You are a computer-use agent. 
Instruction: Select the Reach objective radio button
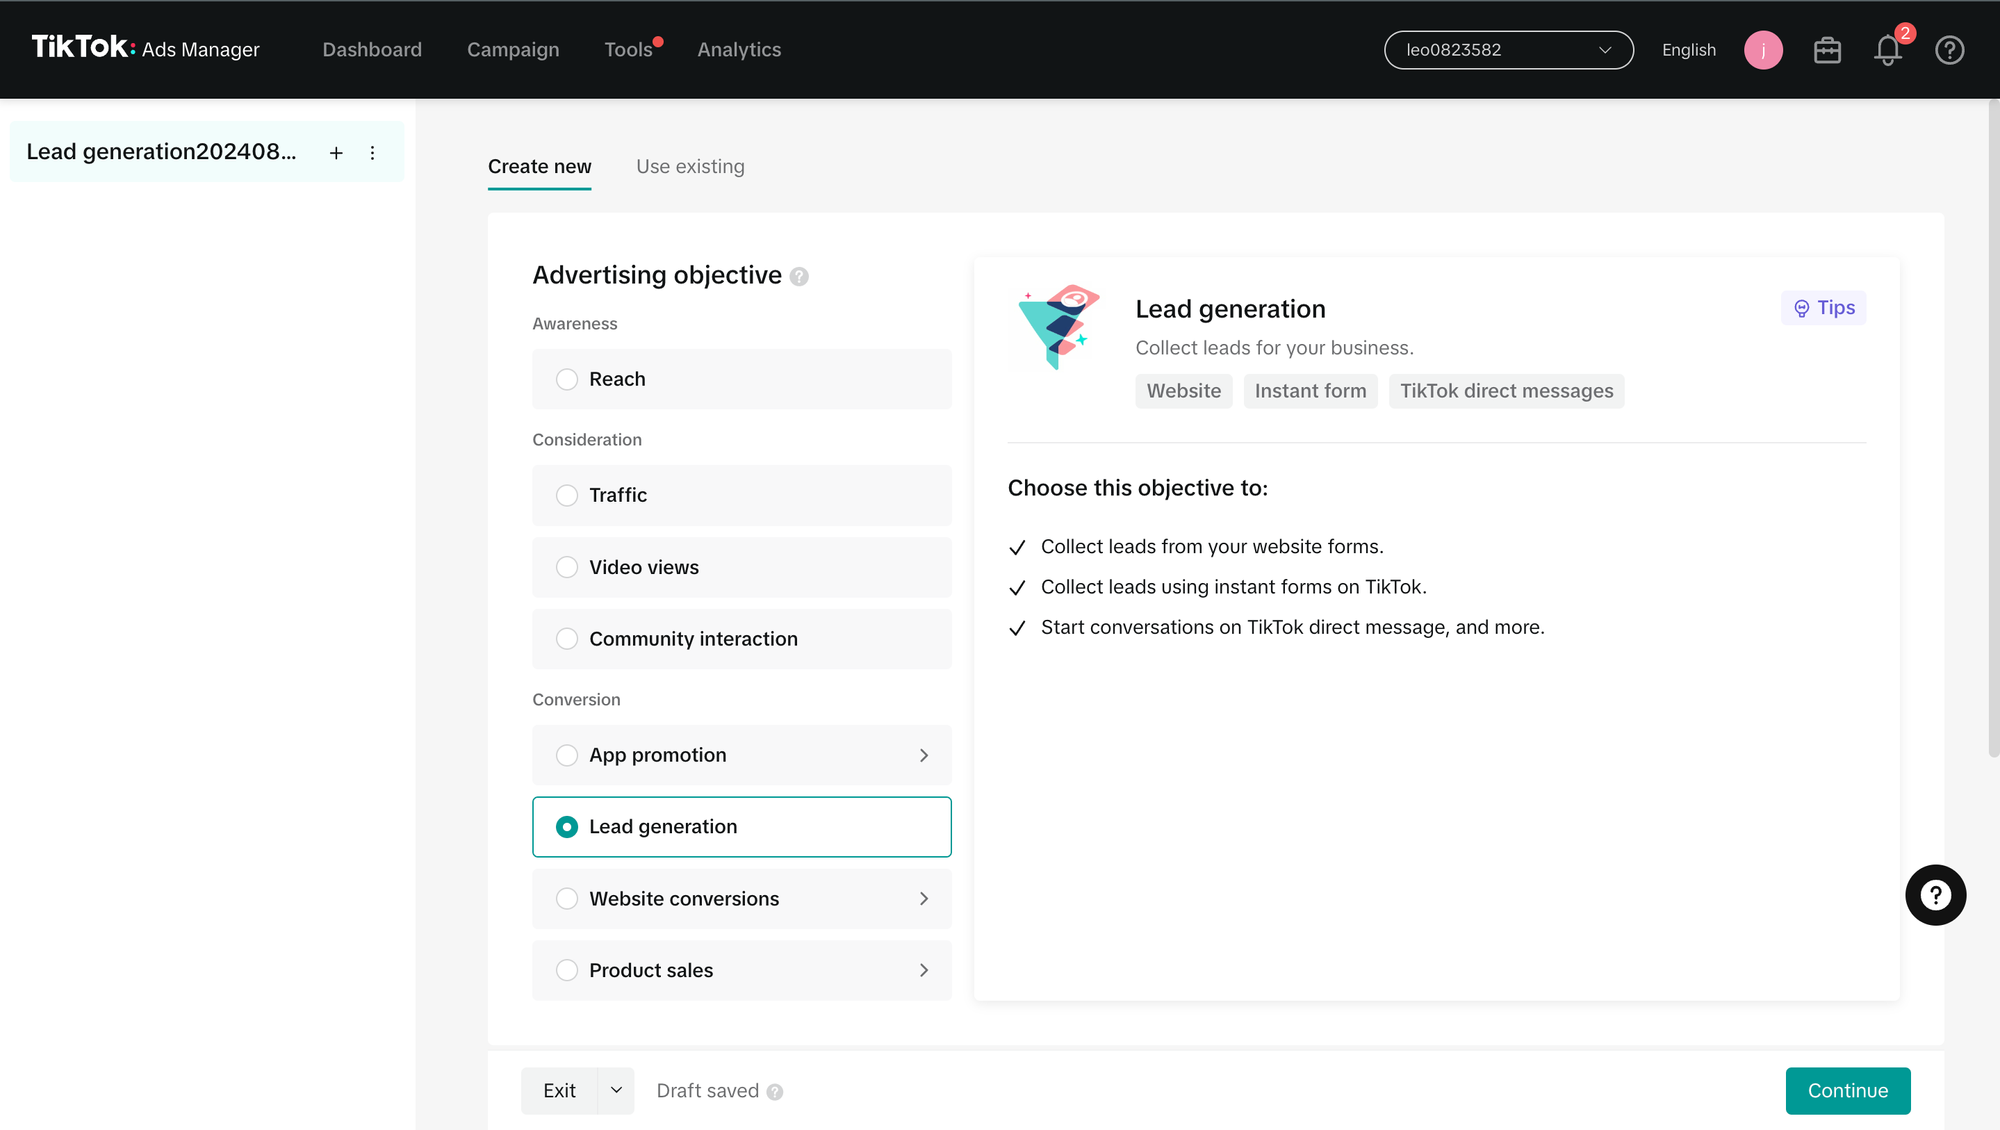[x=567, y=379]
